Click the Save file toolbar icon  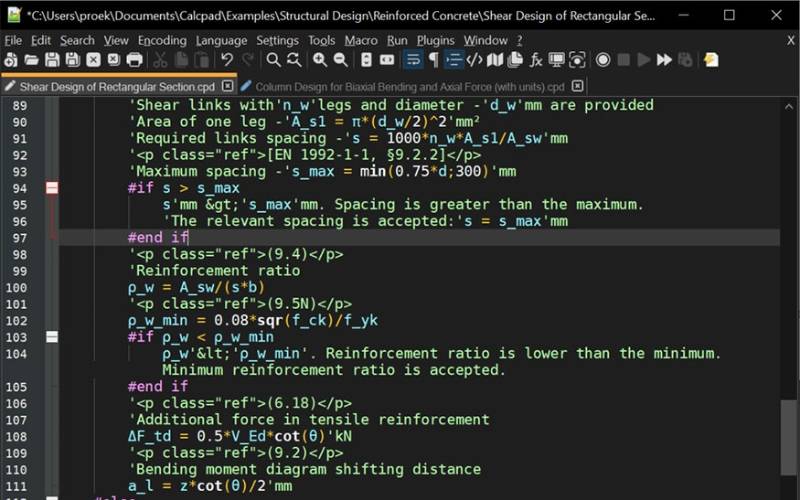point(51,61)
